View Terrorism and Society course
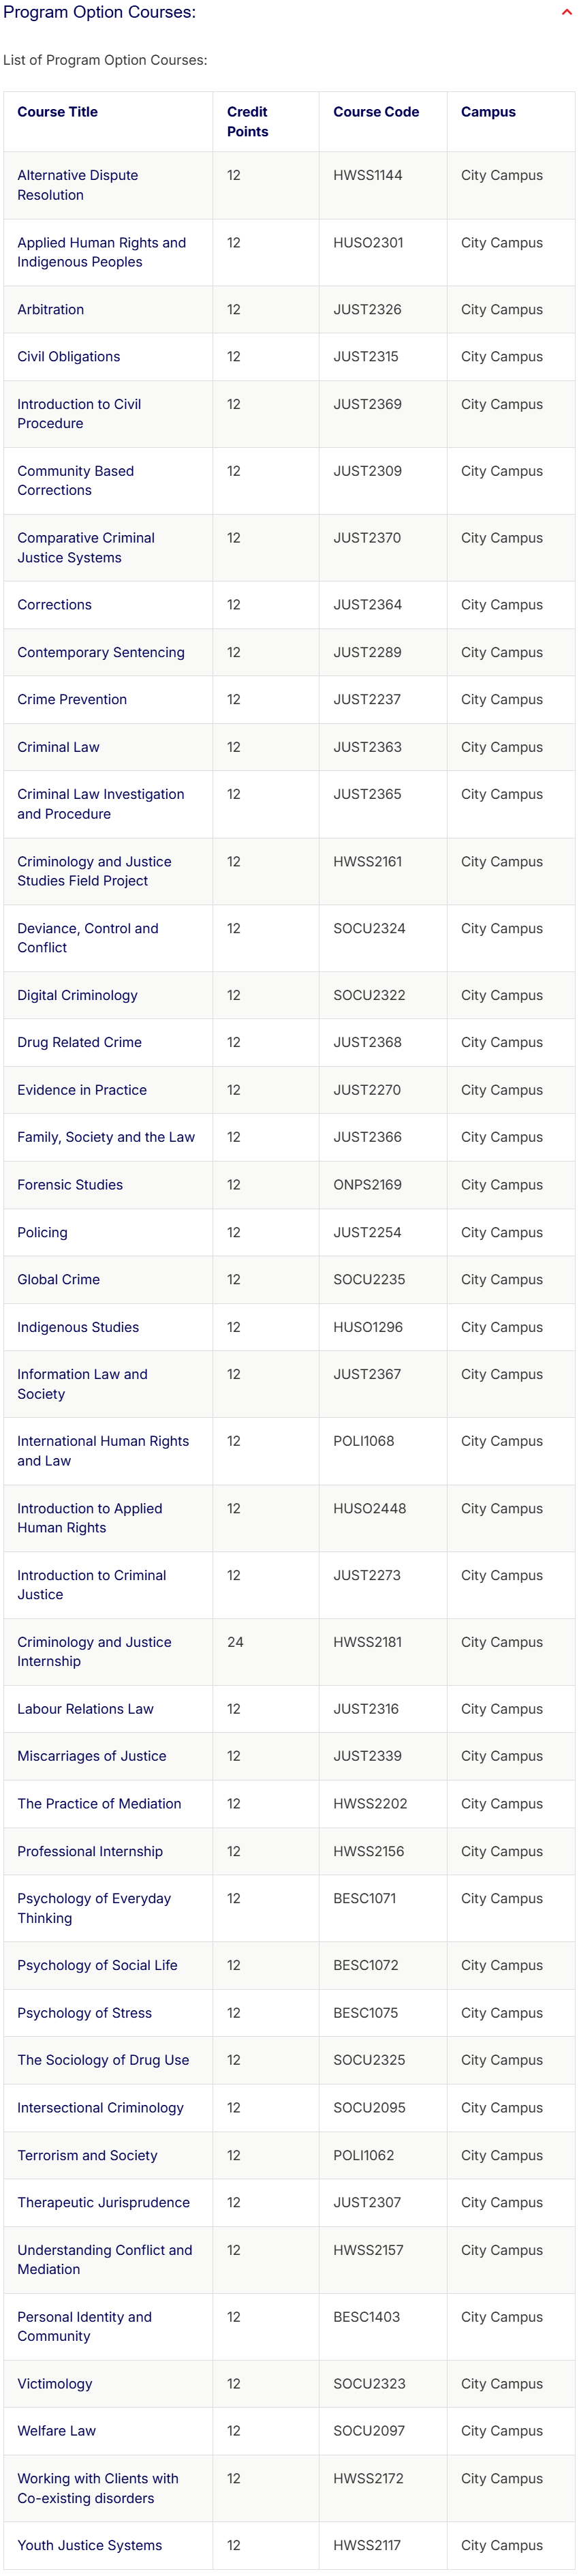The image size is (579, 2576). click(87, 2156)
